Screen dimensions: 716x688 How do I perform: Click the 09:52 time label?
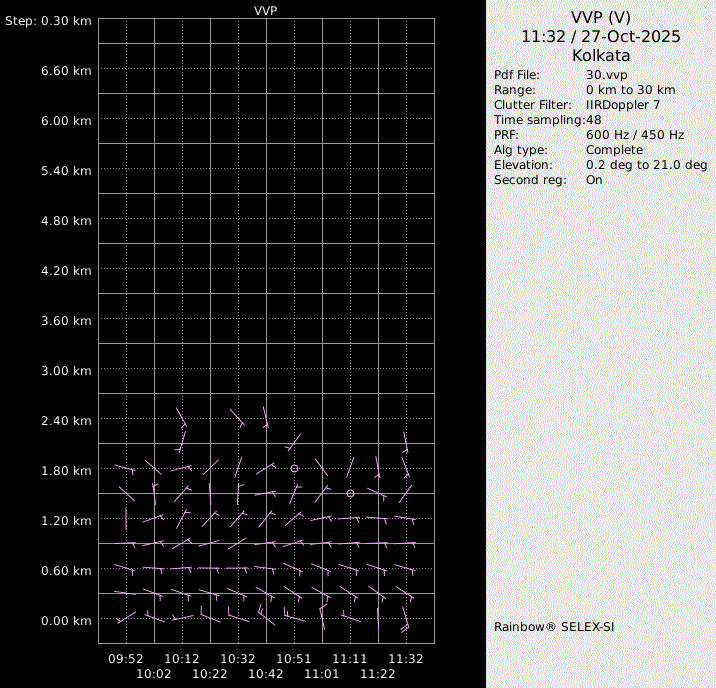126,659
